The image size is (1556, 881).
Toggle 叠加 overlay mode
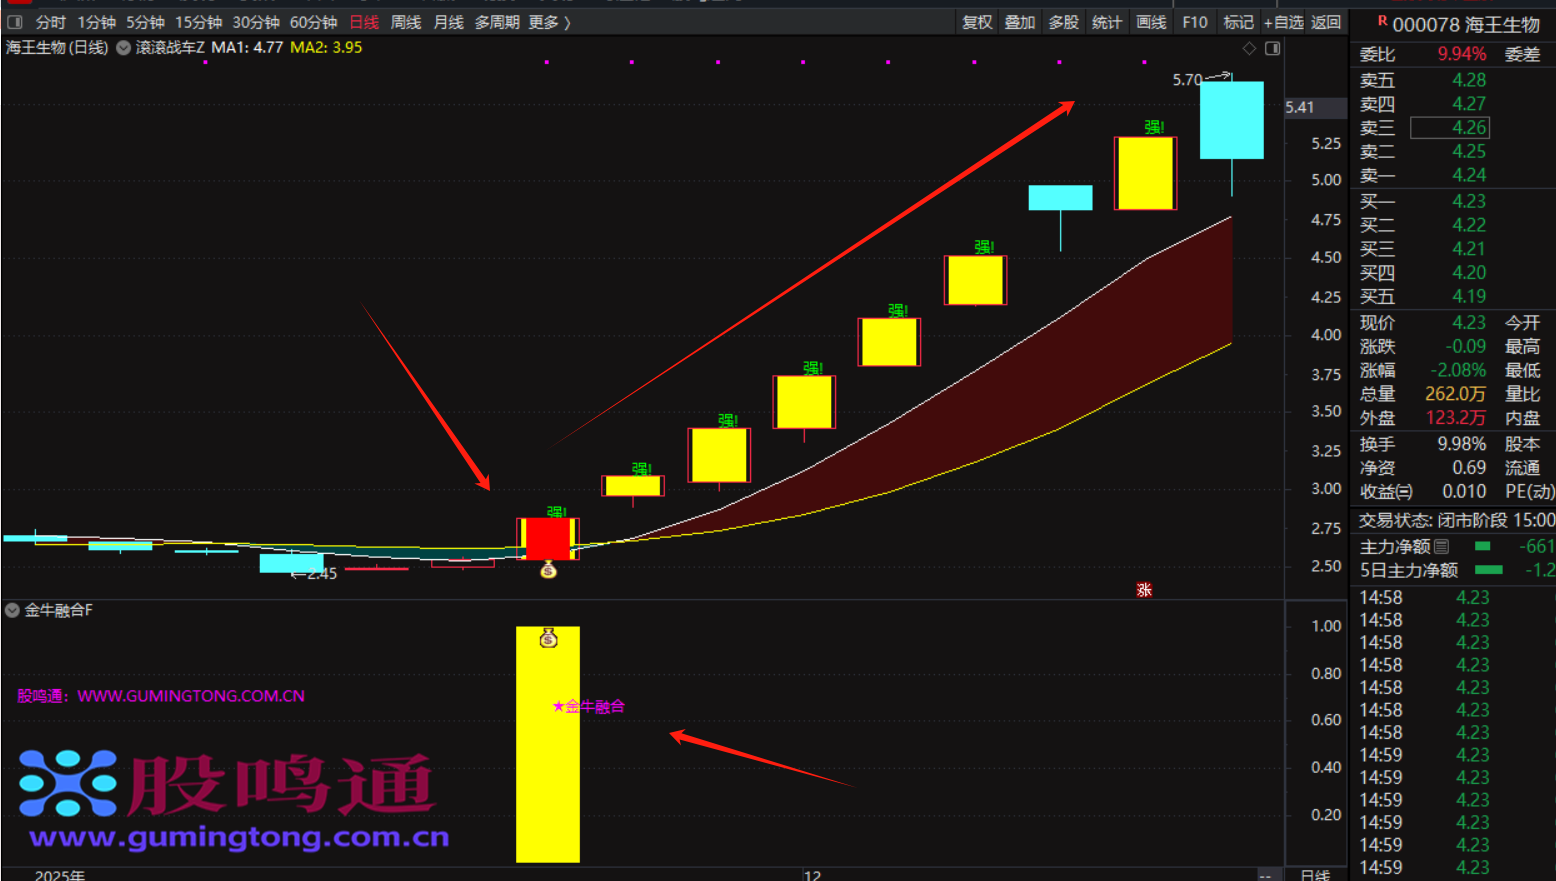[1020, 22]
